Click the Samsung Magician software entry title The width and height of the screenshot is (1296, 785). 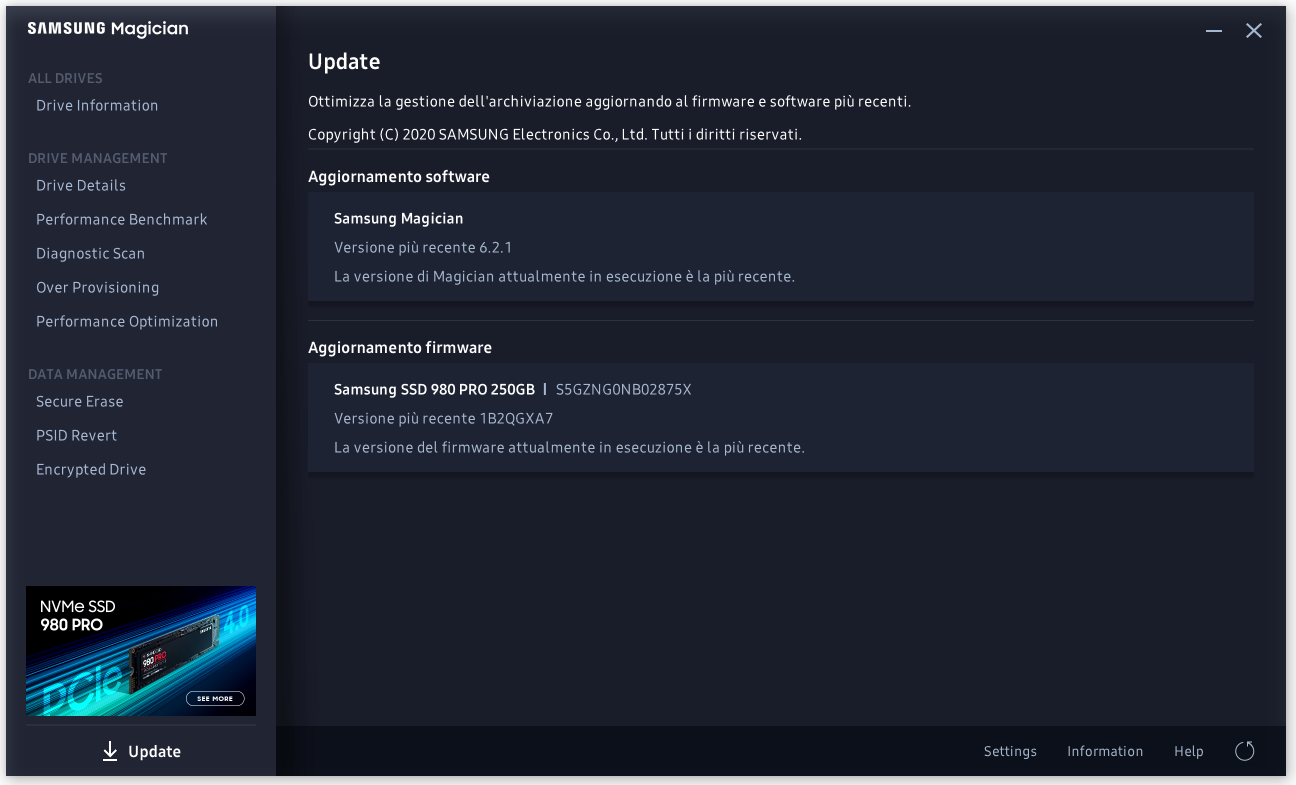pyautogui.click(x=398, y=218)
